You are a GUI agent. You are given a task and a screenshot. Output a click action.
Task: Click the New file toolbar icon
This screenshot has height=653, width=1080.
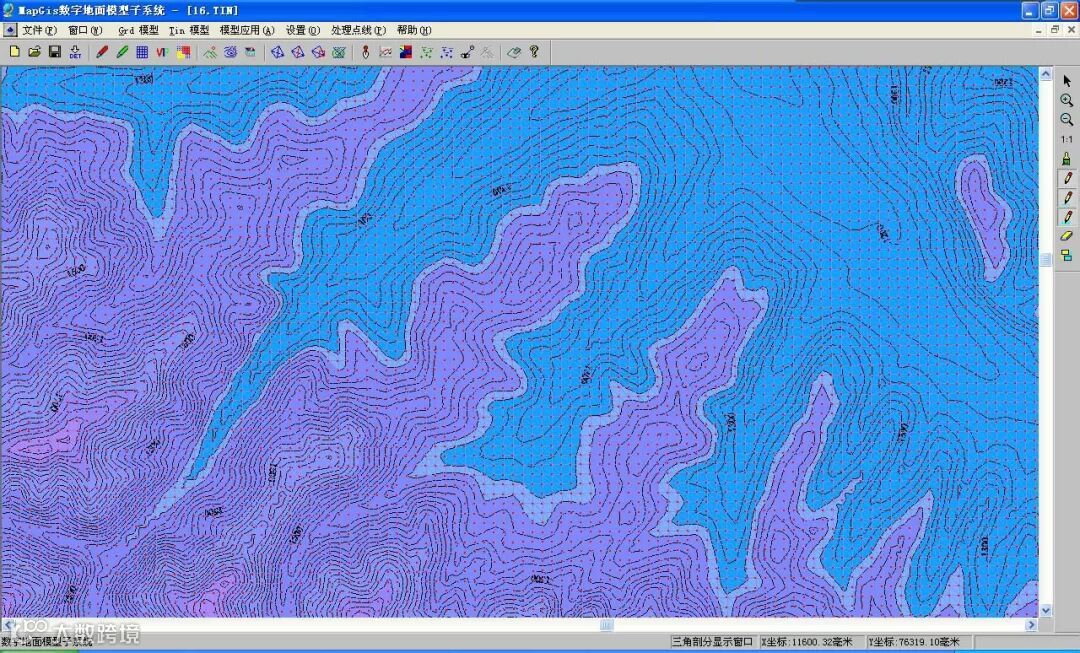pos(14,52)
